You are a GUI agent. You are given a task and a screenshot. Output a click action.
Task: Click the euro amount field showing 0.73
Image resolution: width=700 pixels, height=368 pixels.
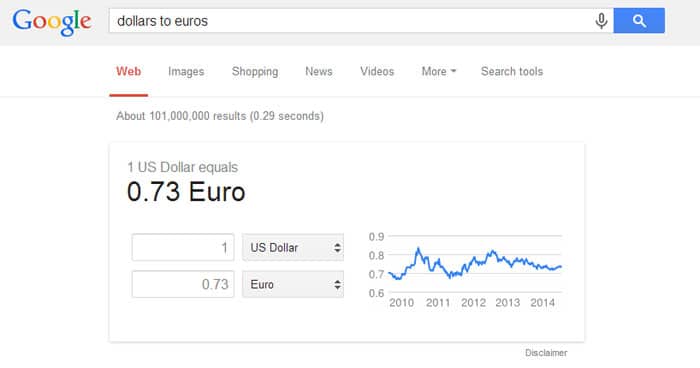(183, 284)
